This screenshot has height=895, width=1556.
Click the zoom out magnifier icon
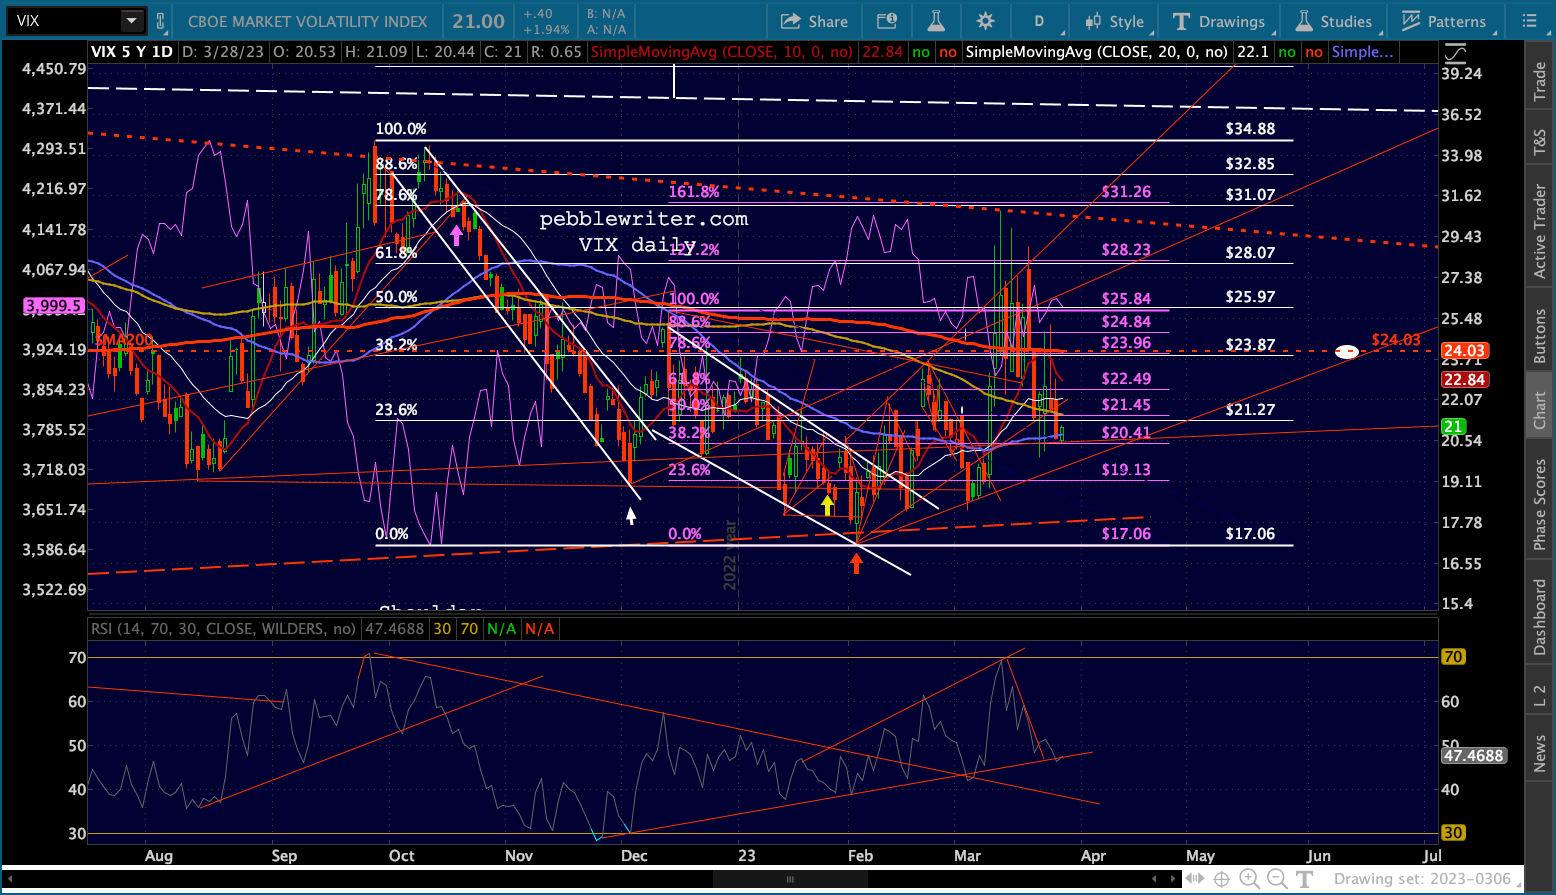(x=1277, y=880)
